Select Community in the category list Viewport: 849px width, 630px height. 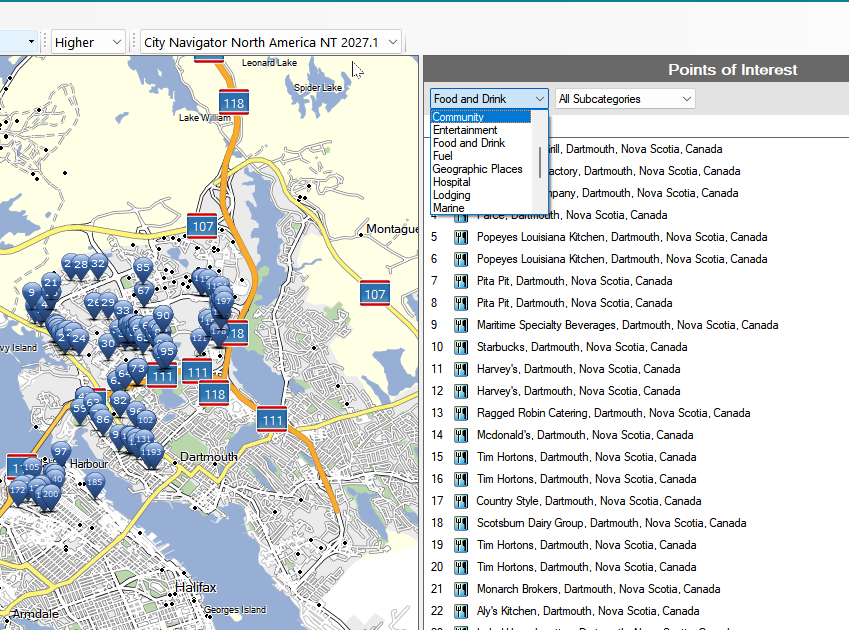tap(481, 117)
